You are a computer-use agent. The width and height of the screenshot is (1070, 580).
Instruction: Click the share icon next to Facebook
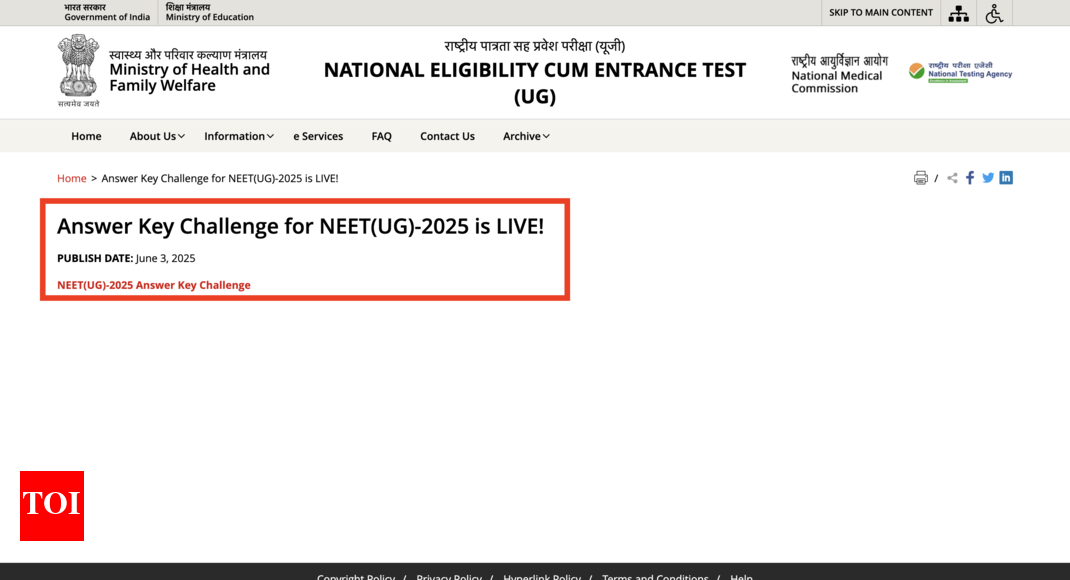(x=952, y=178)
